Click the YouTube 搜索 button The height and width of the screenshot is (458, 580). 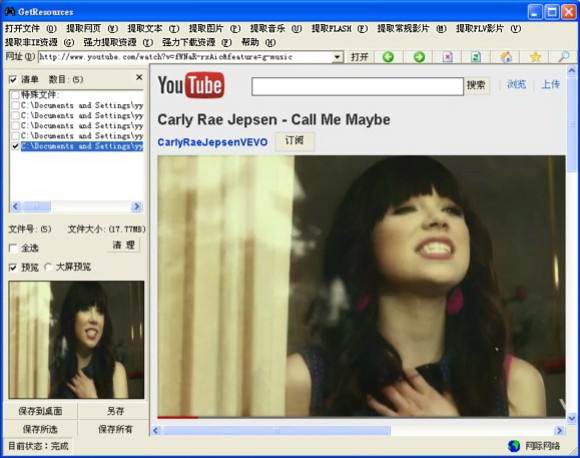(476, 85)
